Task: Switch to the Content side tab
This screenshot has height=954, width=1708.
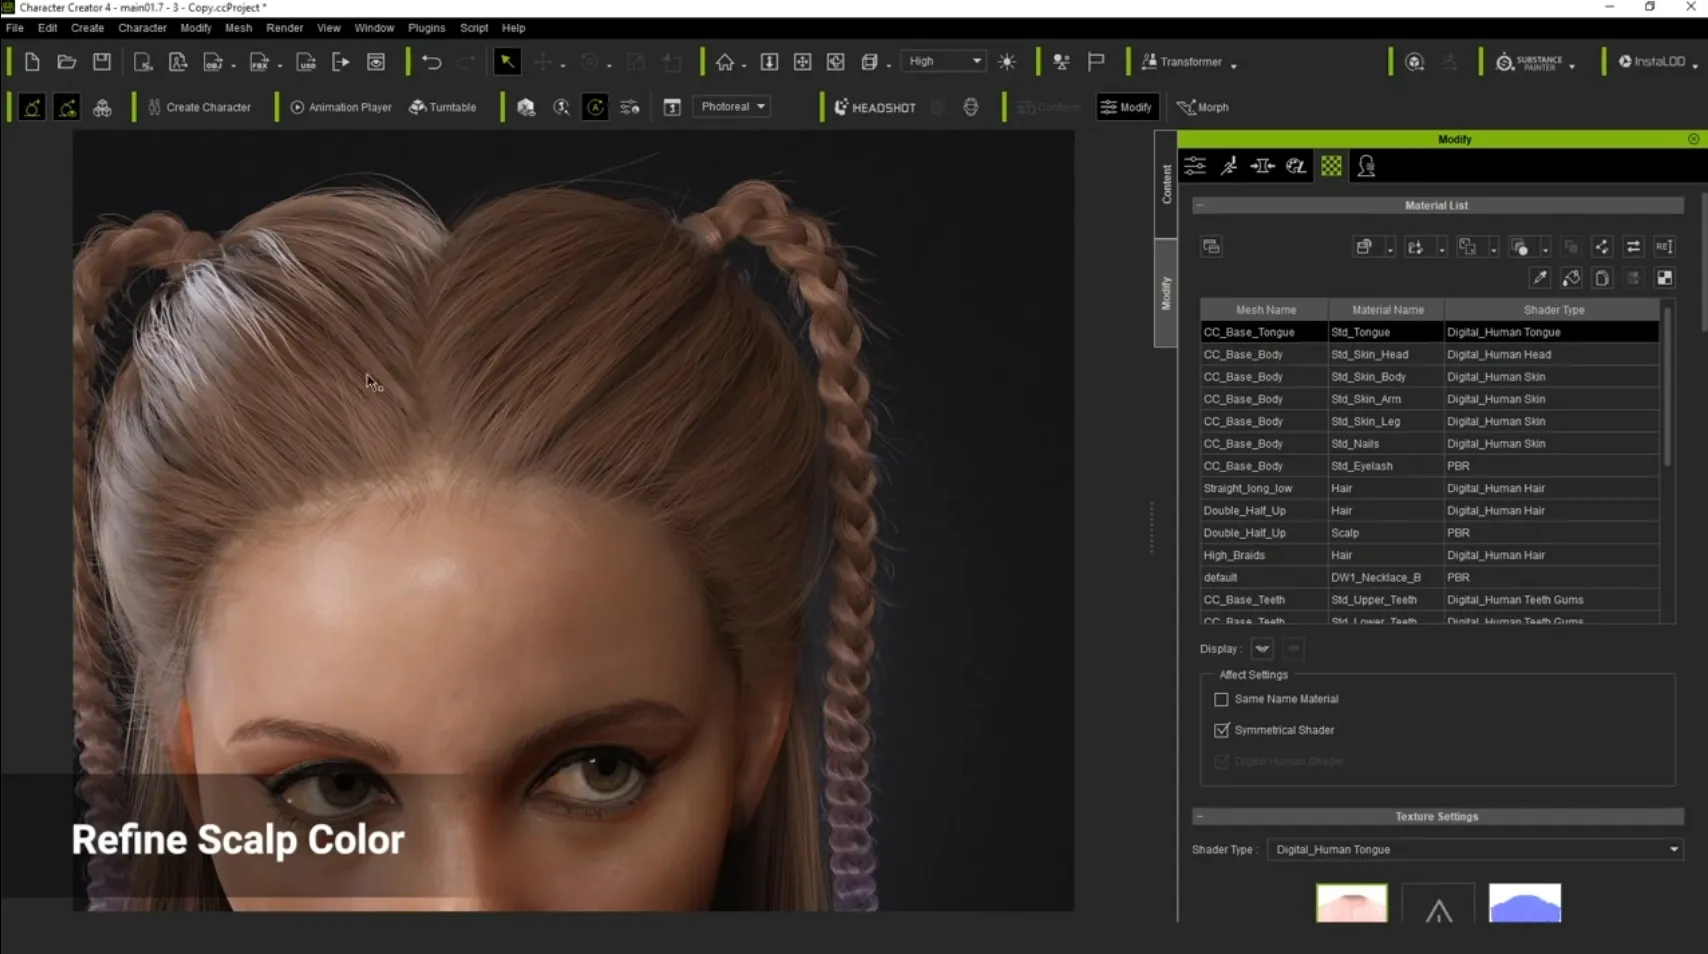Action: [1166, 185]
